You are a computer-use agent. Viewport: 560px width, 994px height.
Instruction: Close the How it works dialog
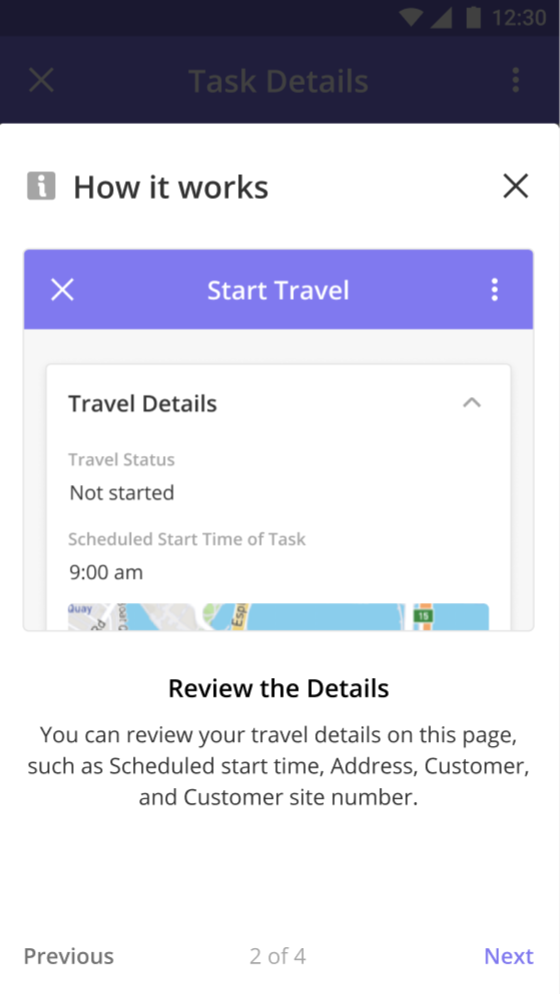[515, 187]
